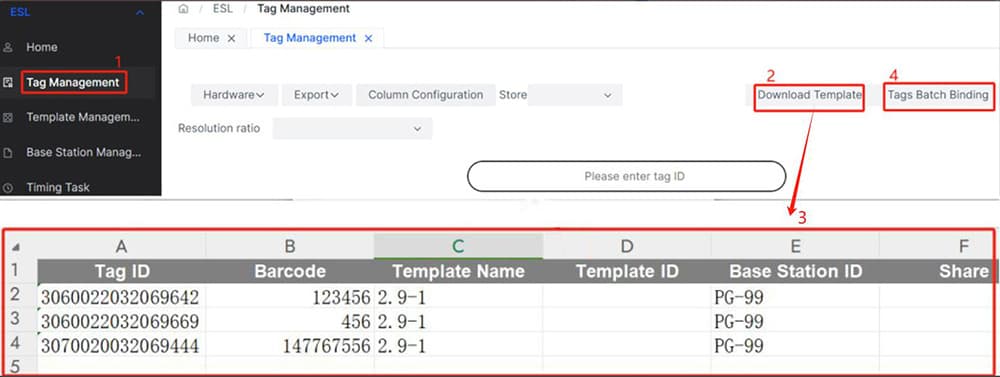Switch to the Tag Management tab
This screenshot has width=1000, height=377.
310,38
